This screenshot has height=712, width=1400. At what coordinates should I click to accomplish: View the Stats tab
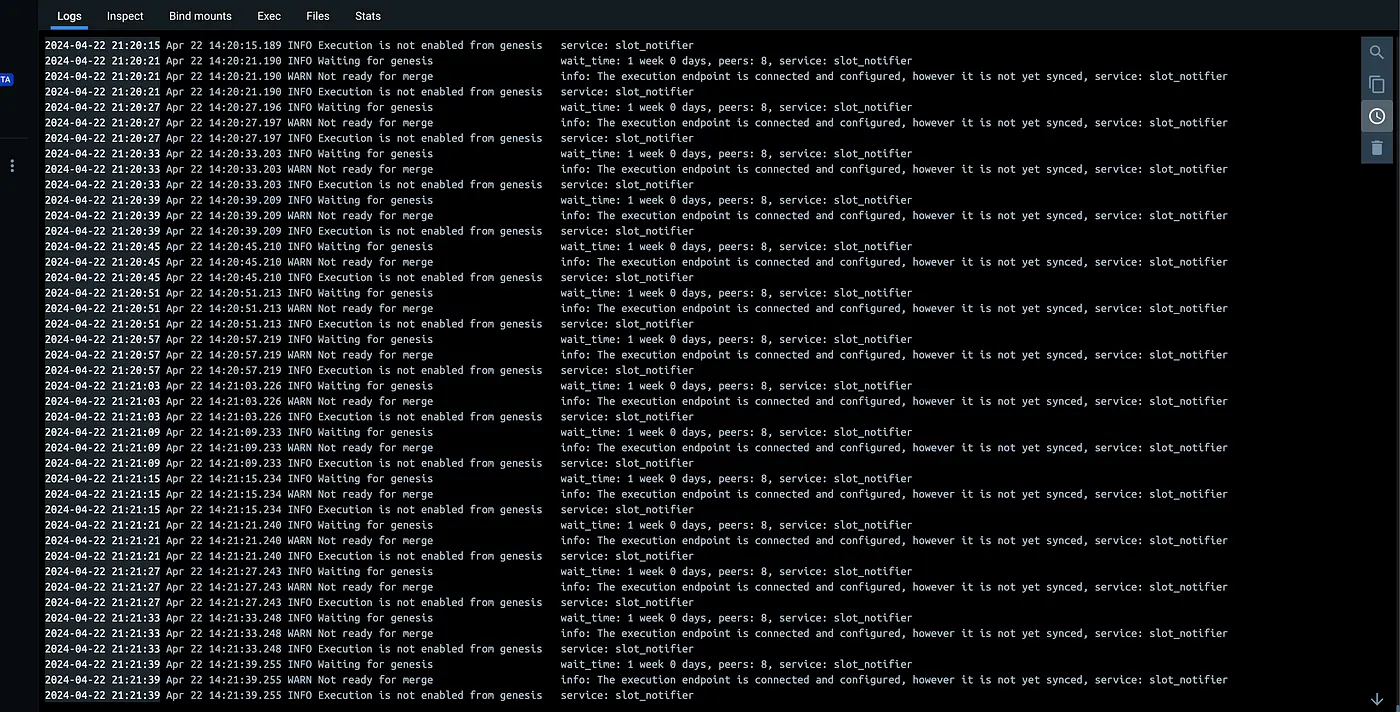tap(368, 16)
